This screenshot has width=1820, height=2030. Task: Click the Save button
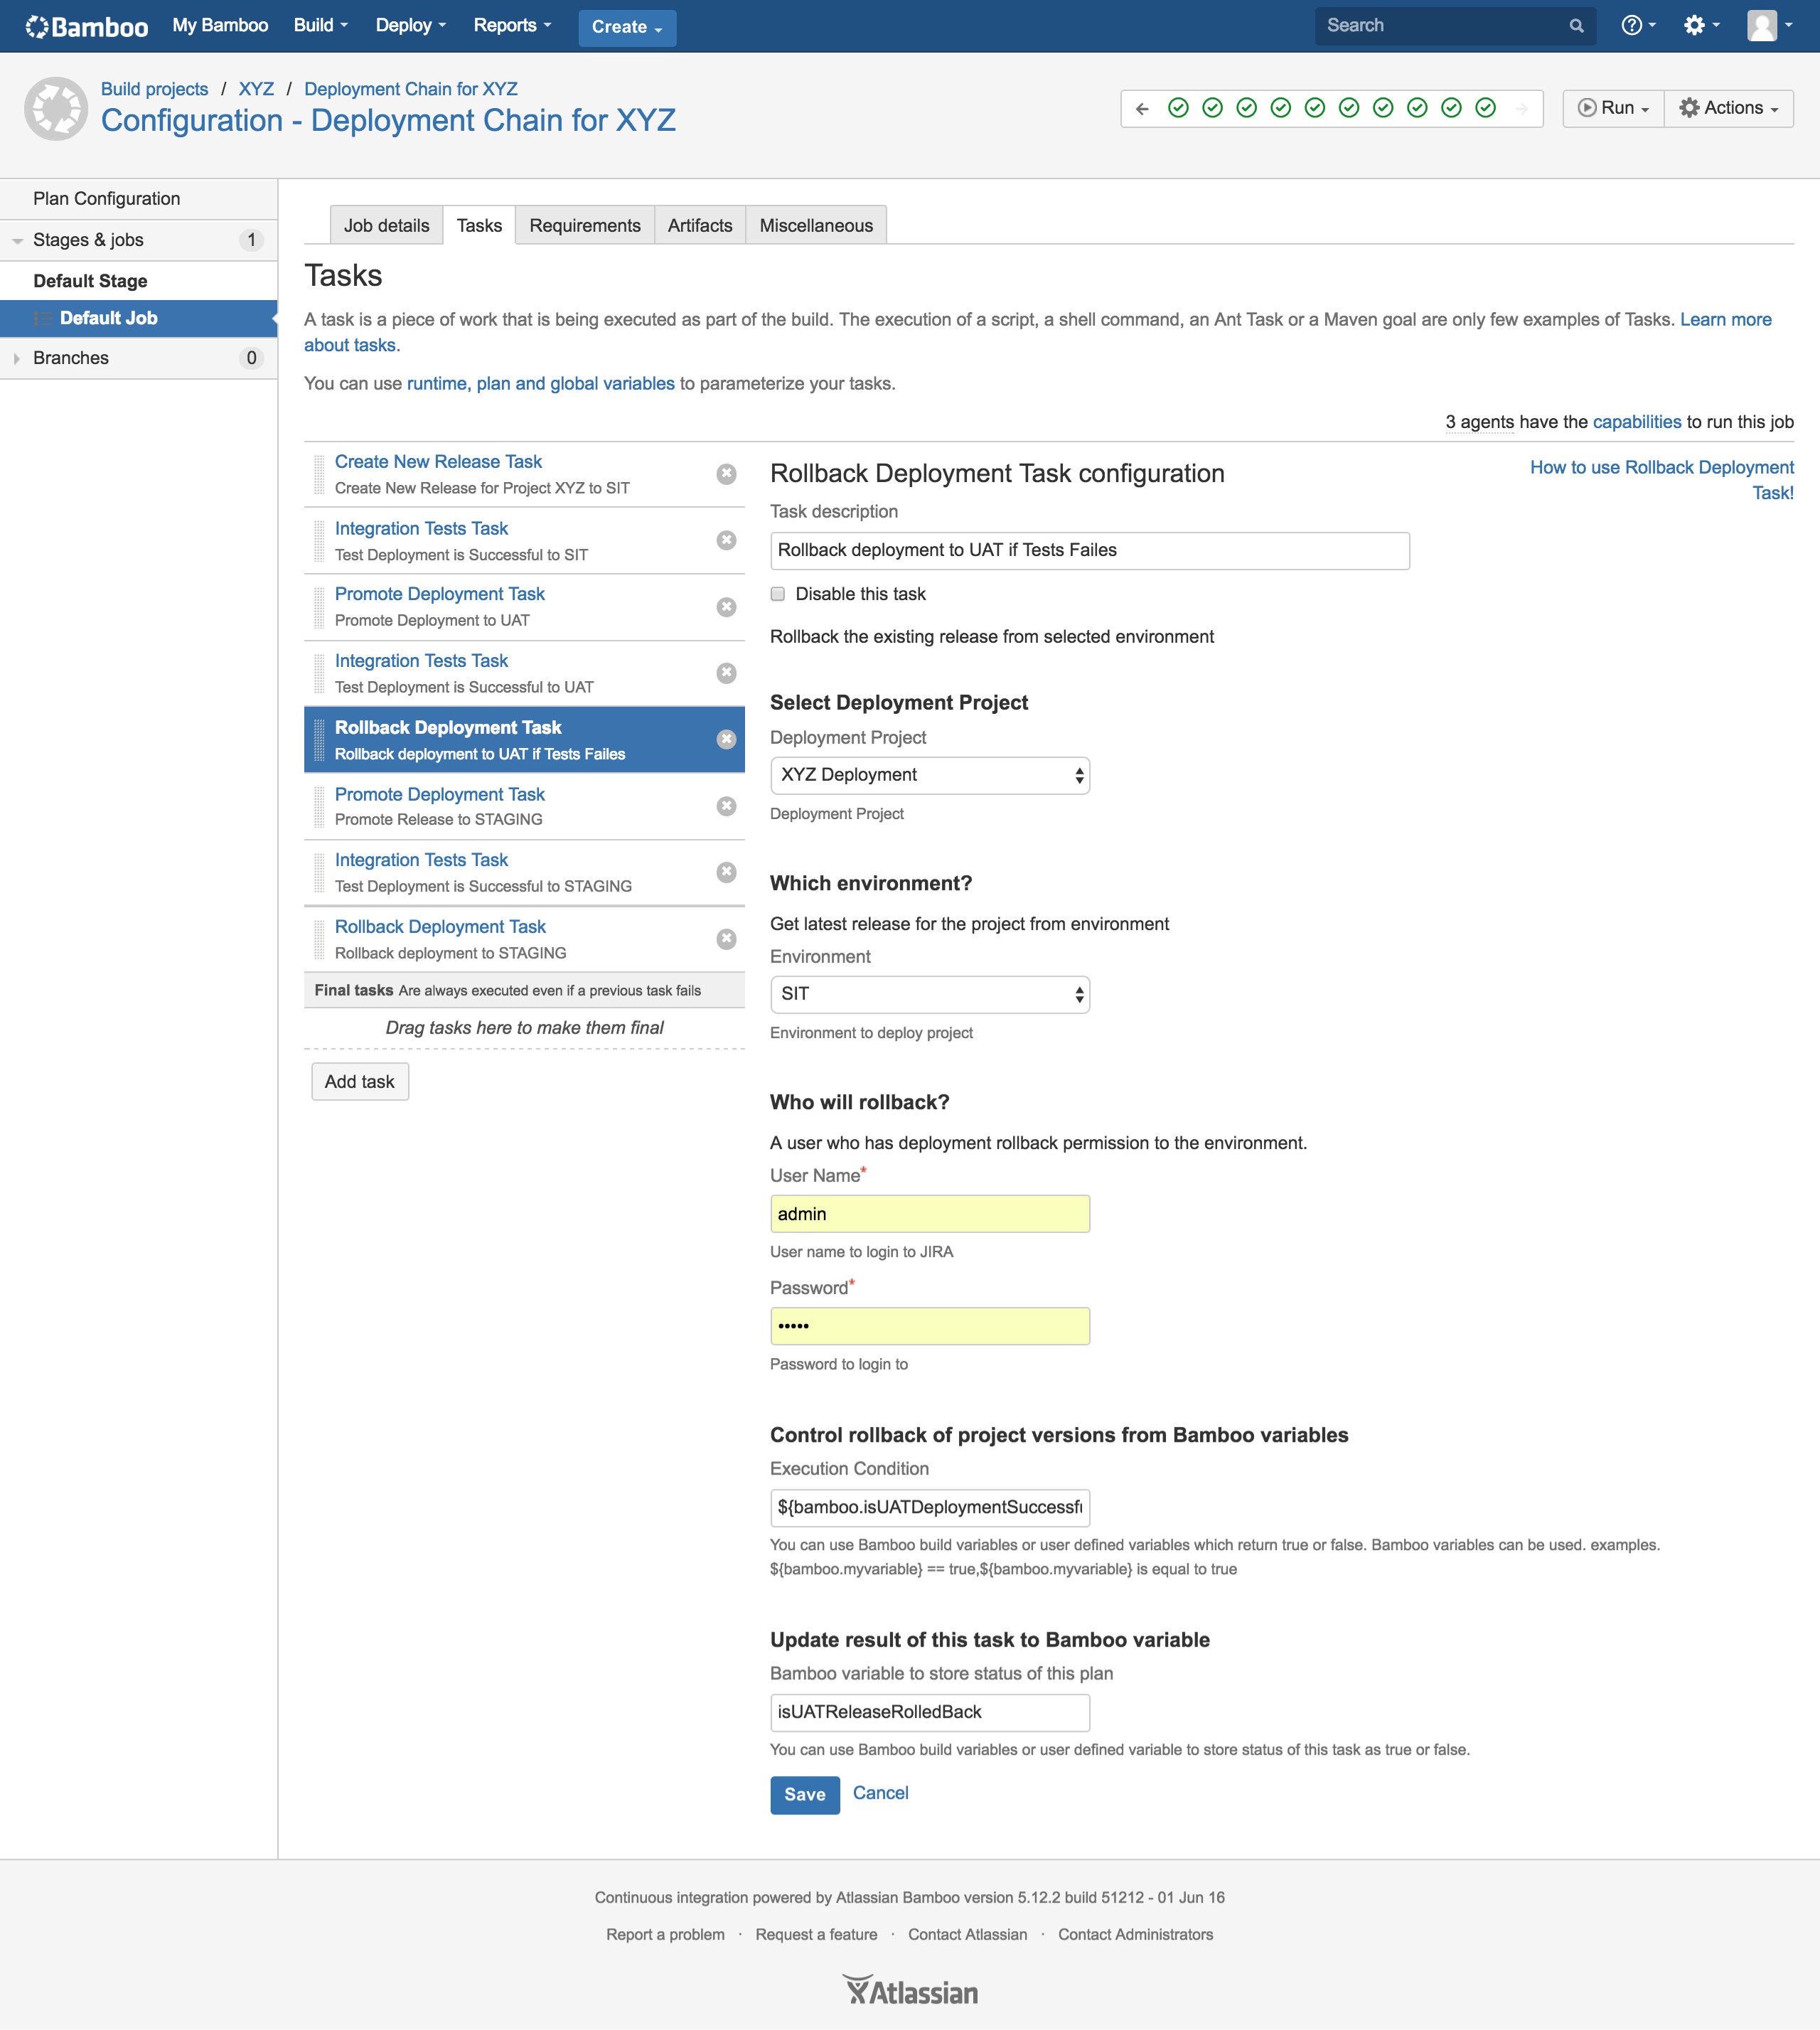pyautogui.click(x=804, y=1794)
